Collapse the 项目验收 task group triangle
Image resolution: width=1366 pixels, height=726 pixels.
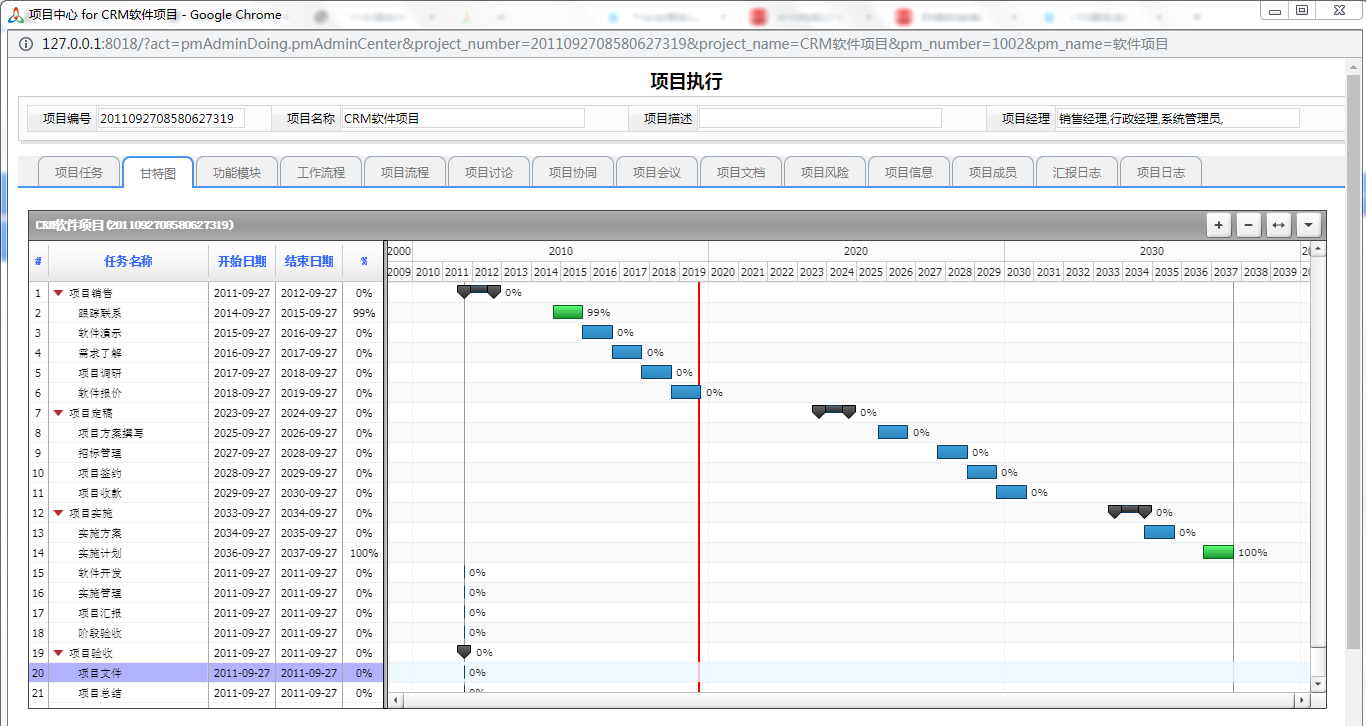[x=58, y=653]
